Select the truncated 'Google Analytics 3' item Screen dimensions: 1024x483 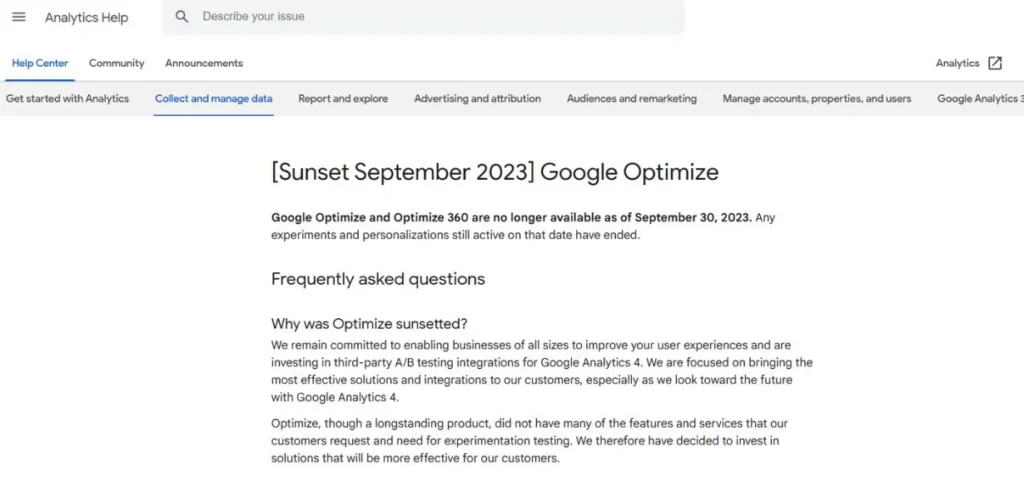[x=979, y=99]
